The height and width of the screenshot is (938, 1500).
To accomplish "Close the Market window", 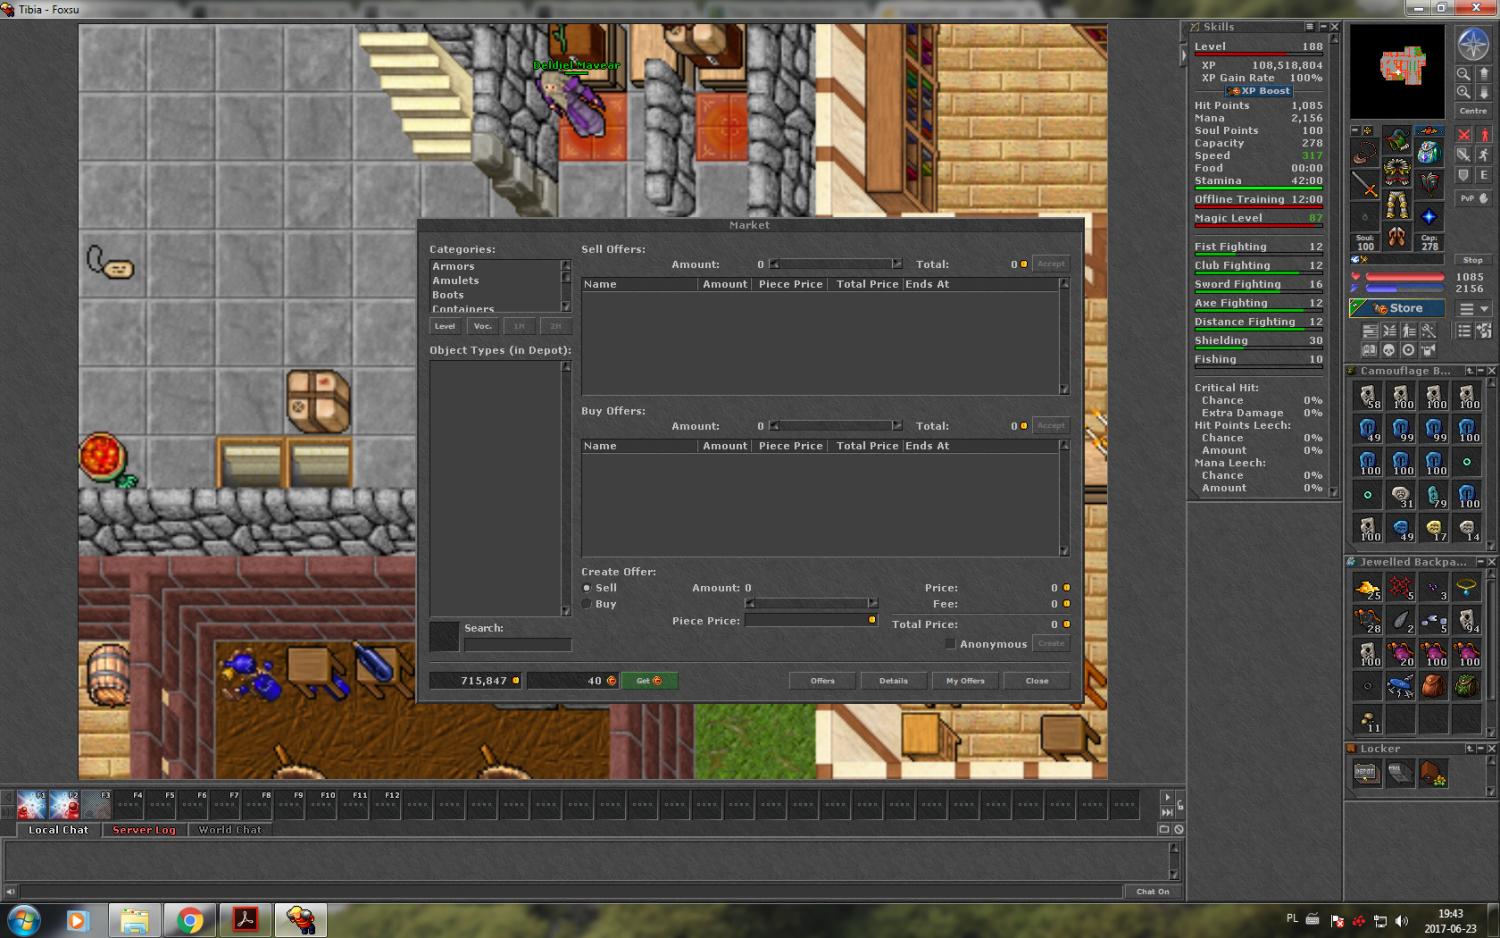I will point(1037,681).
